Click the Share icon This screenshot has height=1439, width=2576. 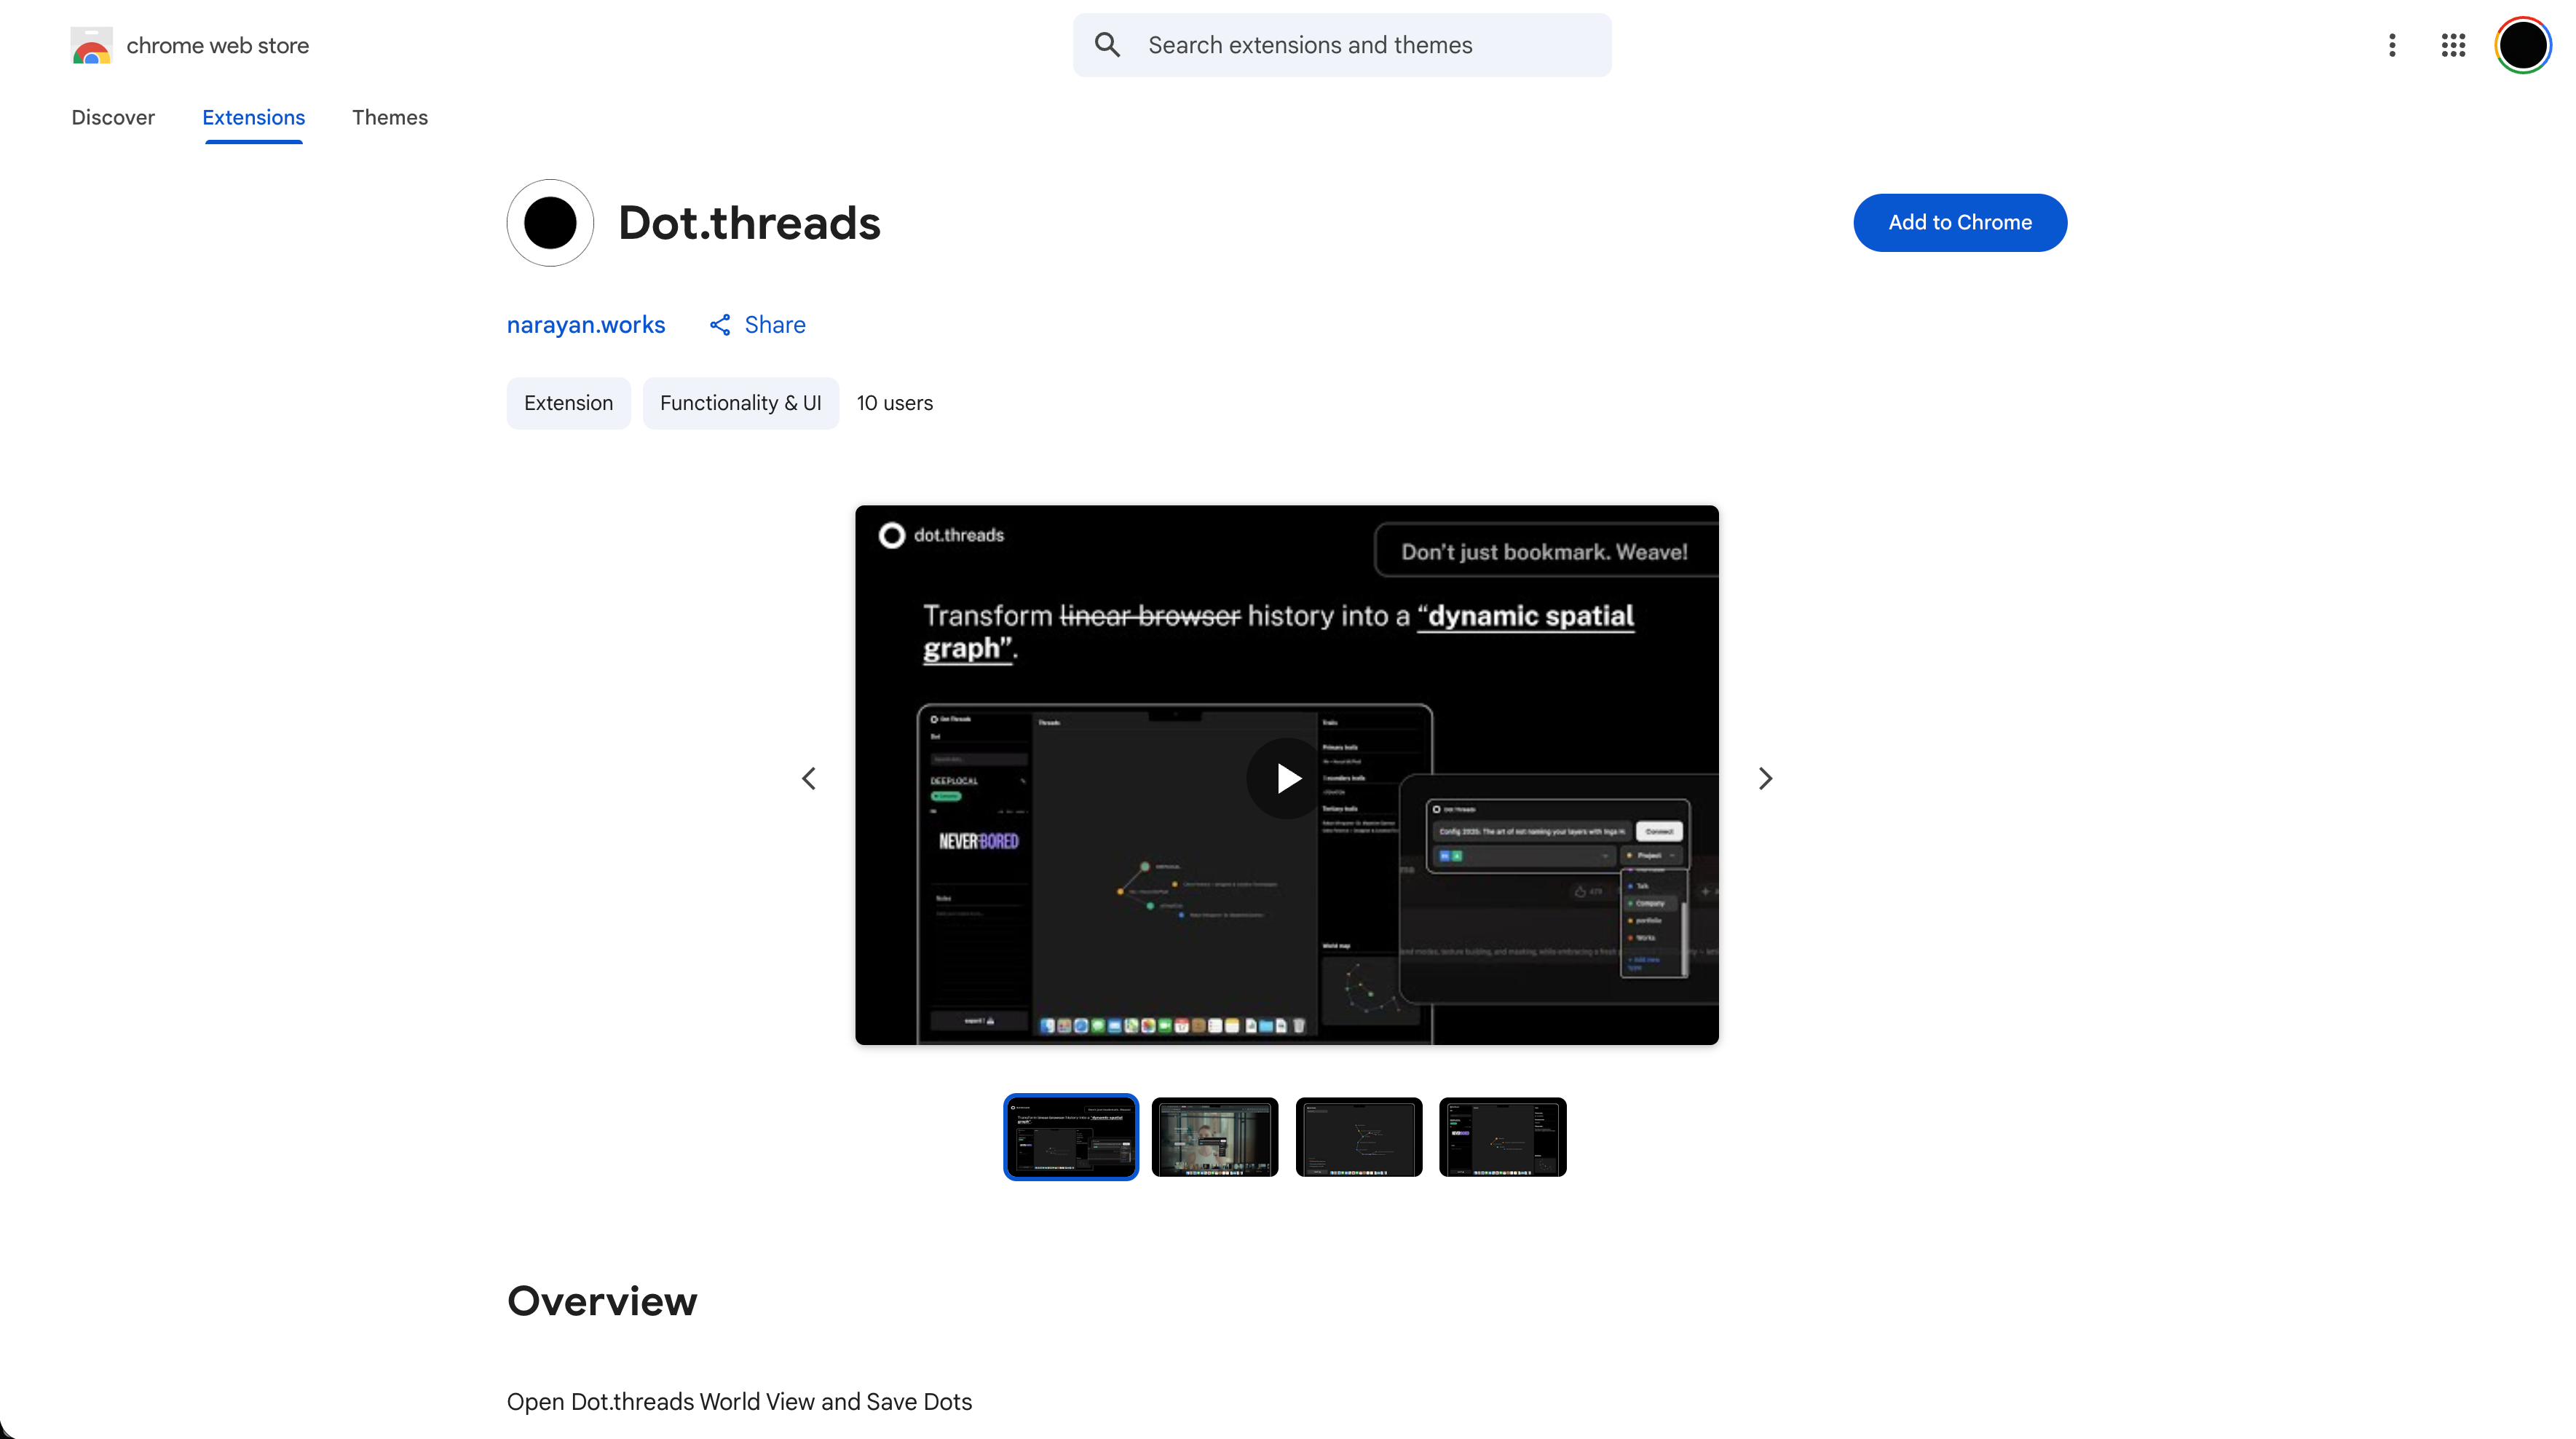pyautogui.click(x=720, y=325)
